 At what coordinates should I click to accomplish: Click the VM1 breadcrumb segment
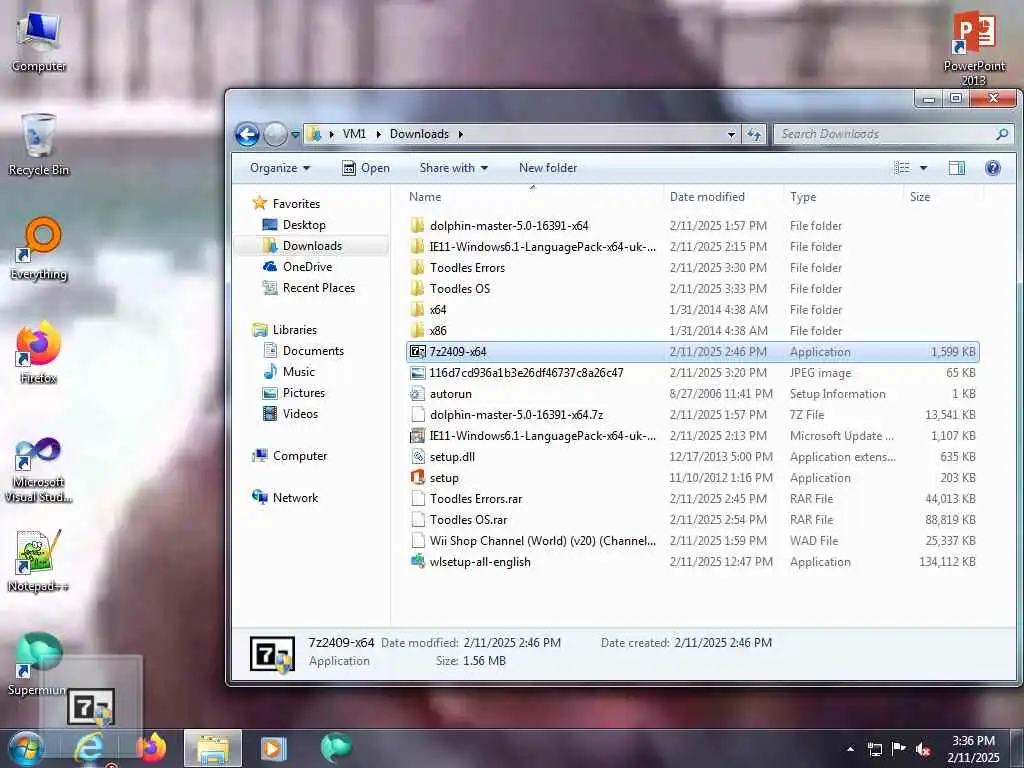(354, 134)
